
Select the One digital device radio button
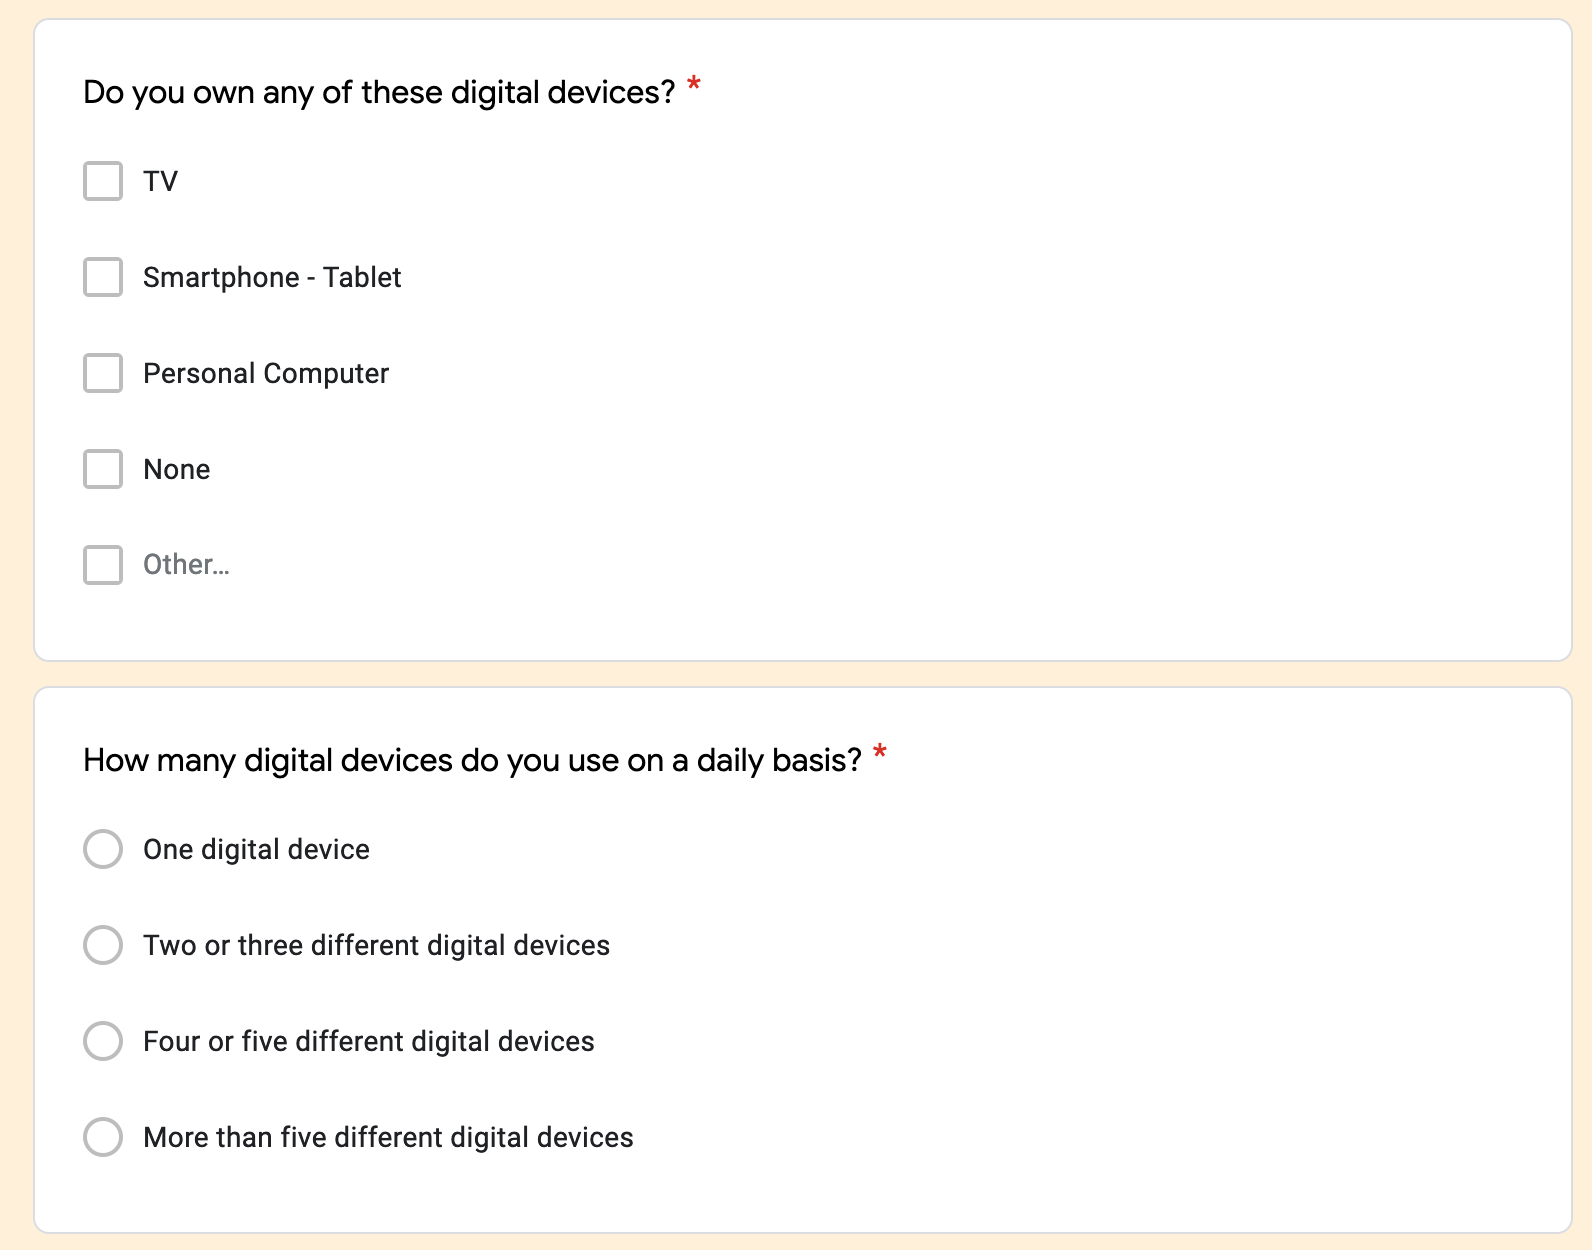[103, 849]
